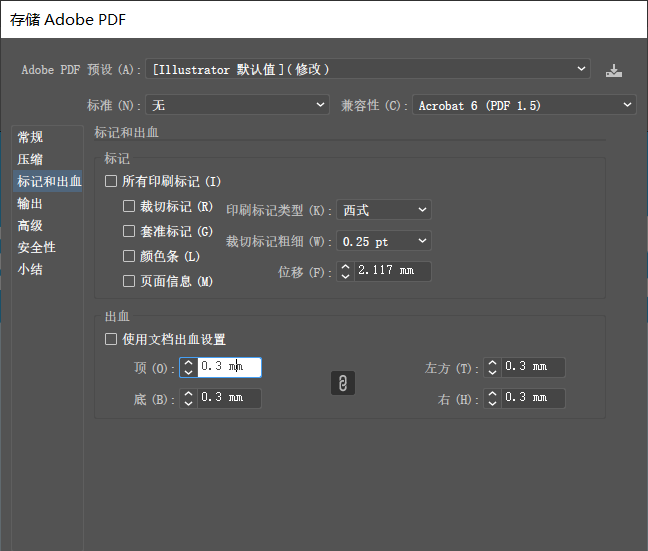
Task: Click the 位移 stepper arrows
Action: 345,272
